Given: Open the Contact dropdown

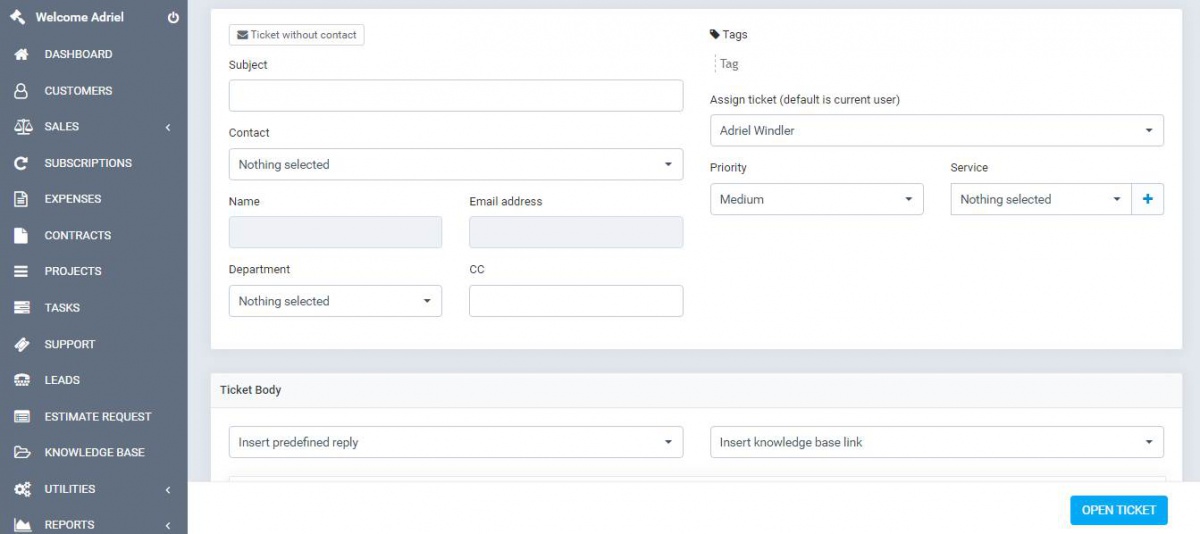Looking at the screenshot, I should (x=455, y=164).
